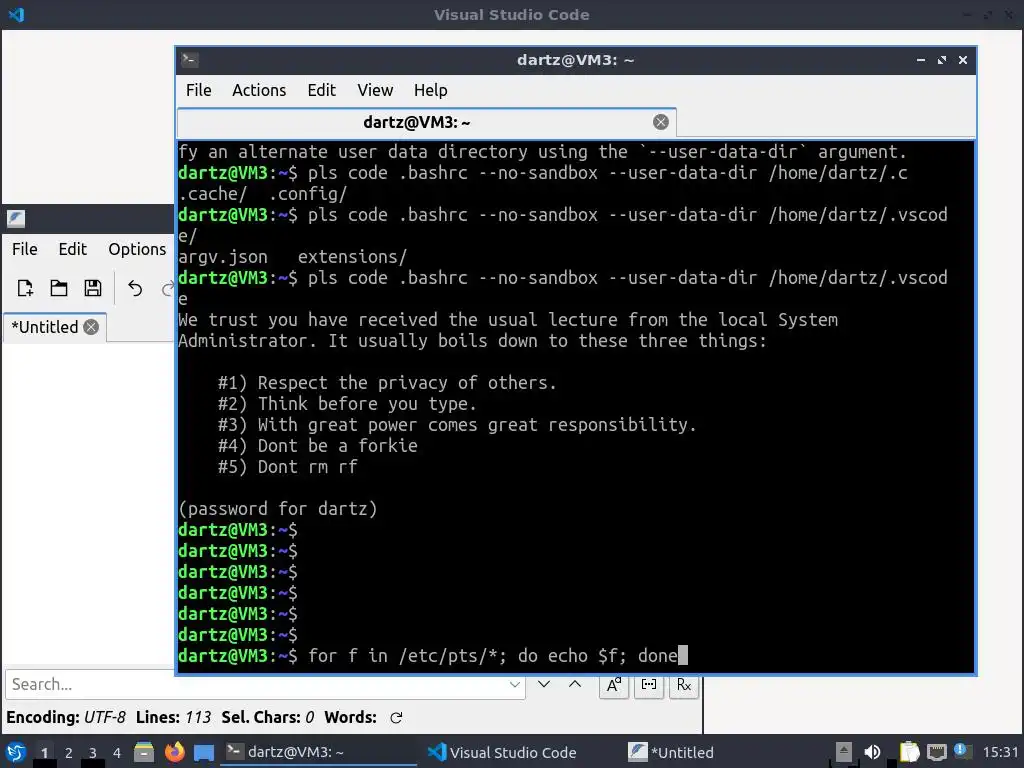Maximize the terminal window
This screenshot has height=768, width=1024.
pyautogui.click(x=942, y=60)
